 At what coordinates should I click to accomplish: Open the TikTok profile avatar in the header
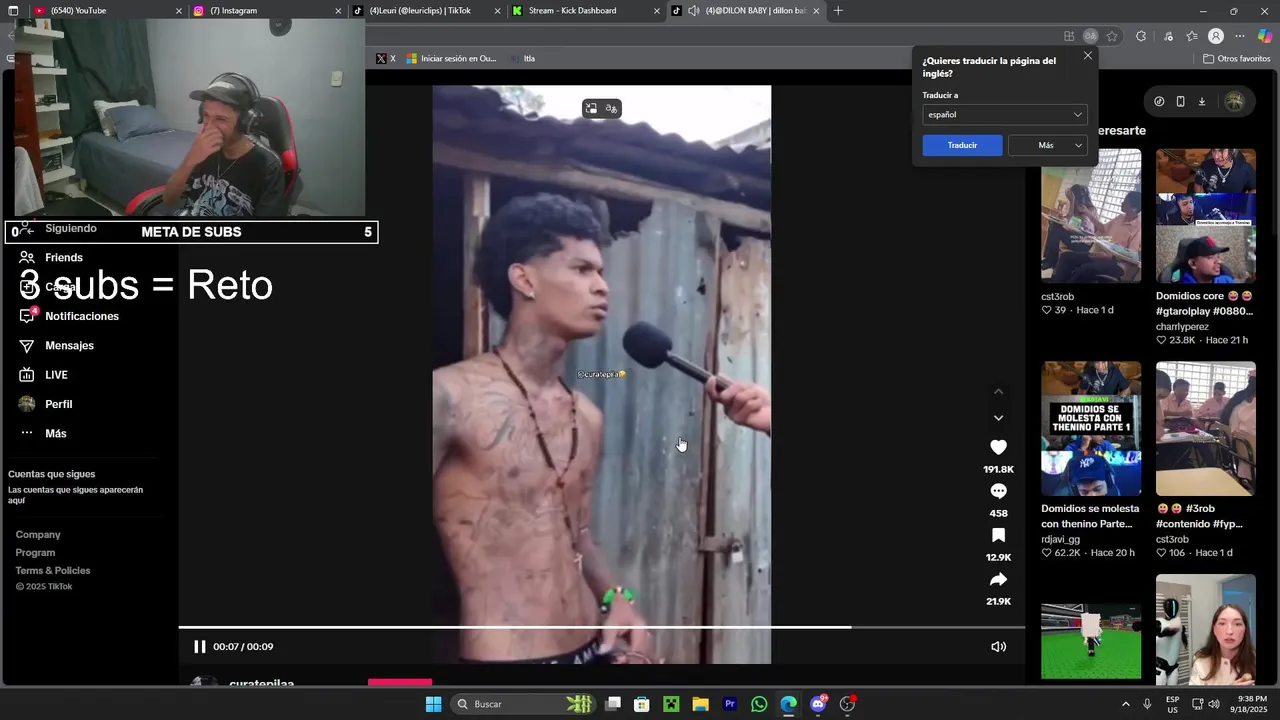[x=1234, y=101]
